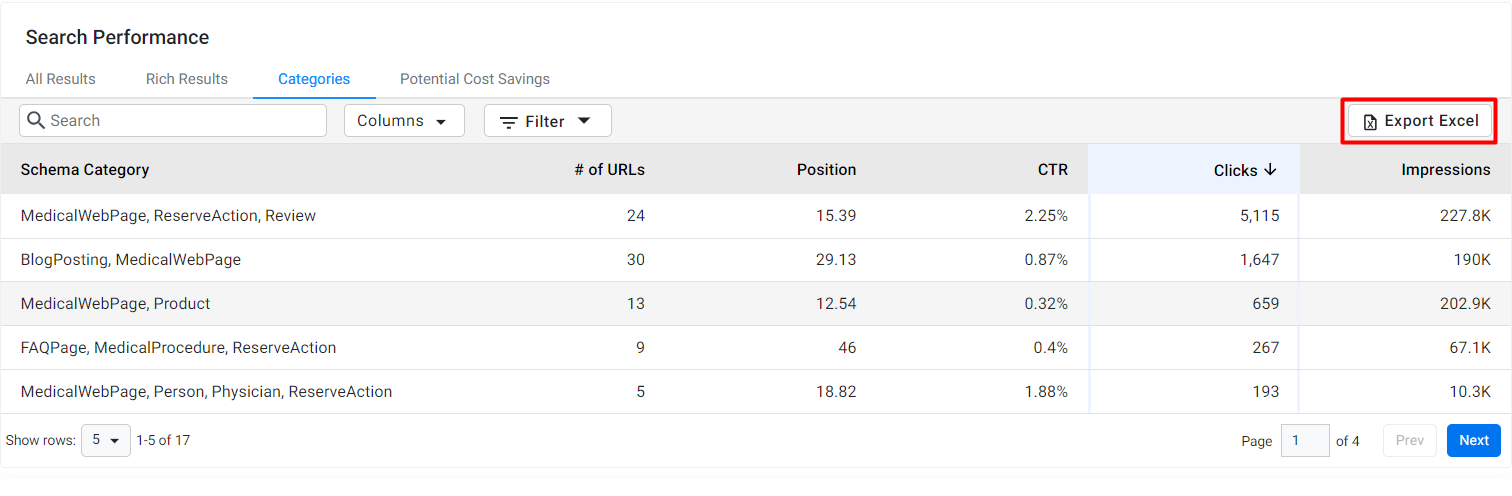This screenshot has height=496, width=1512.
Task: Click the Export Excel button
Action: (x=1420, y=121)
